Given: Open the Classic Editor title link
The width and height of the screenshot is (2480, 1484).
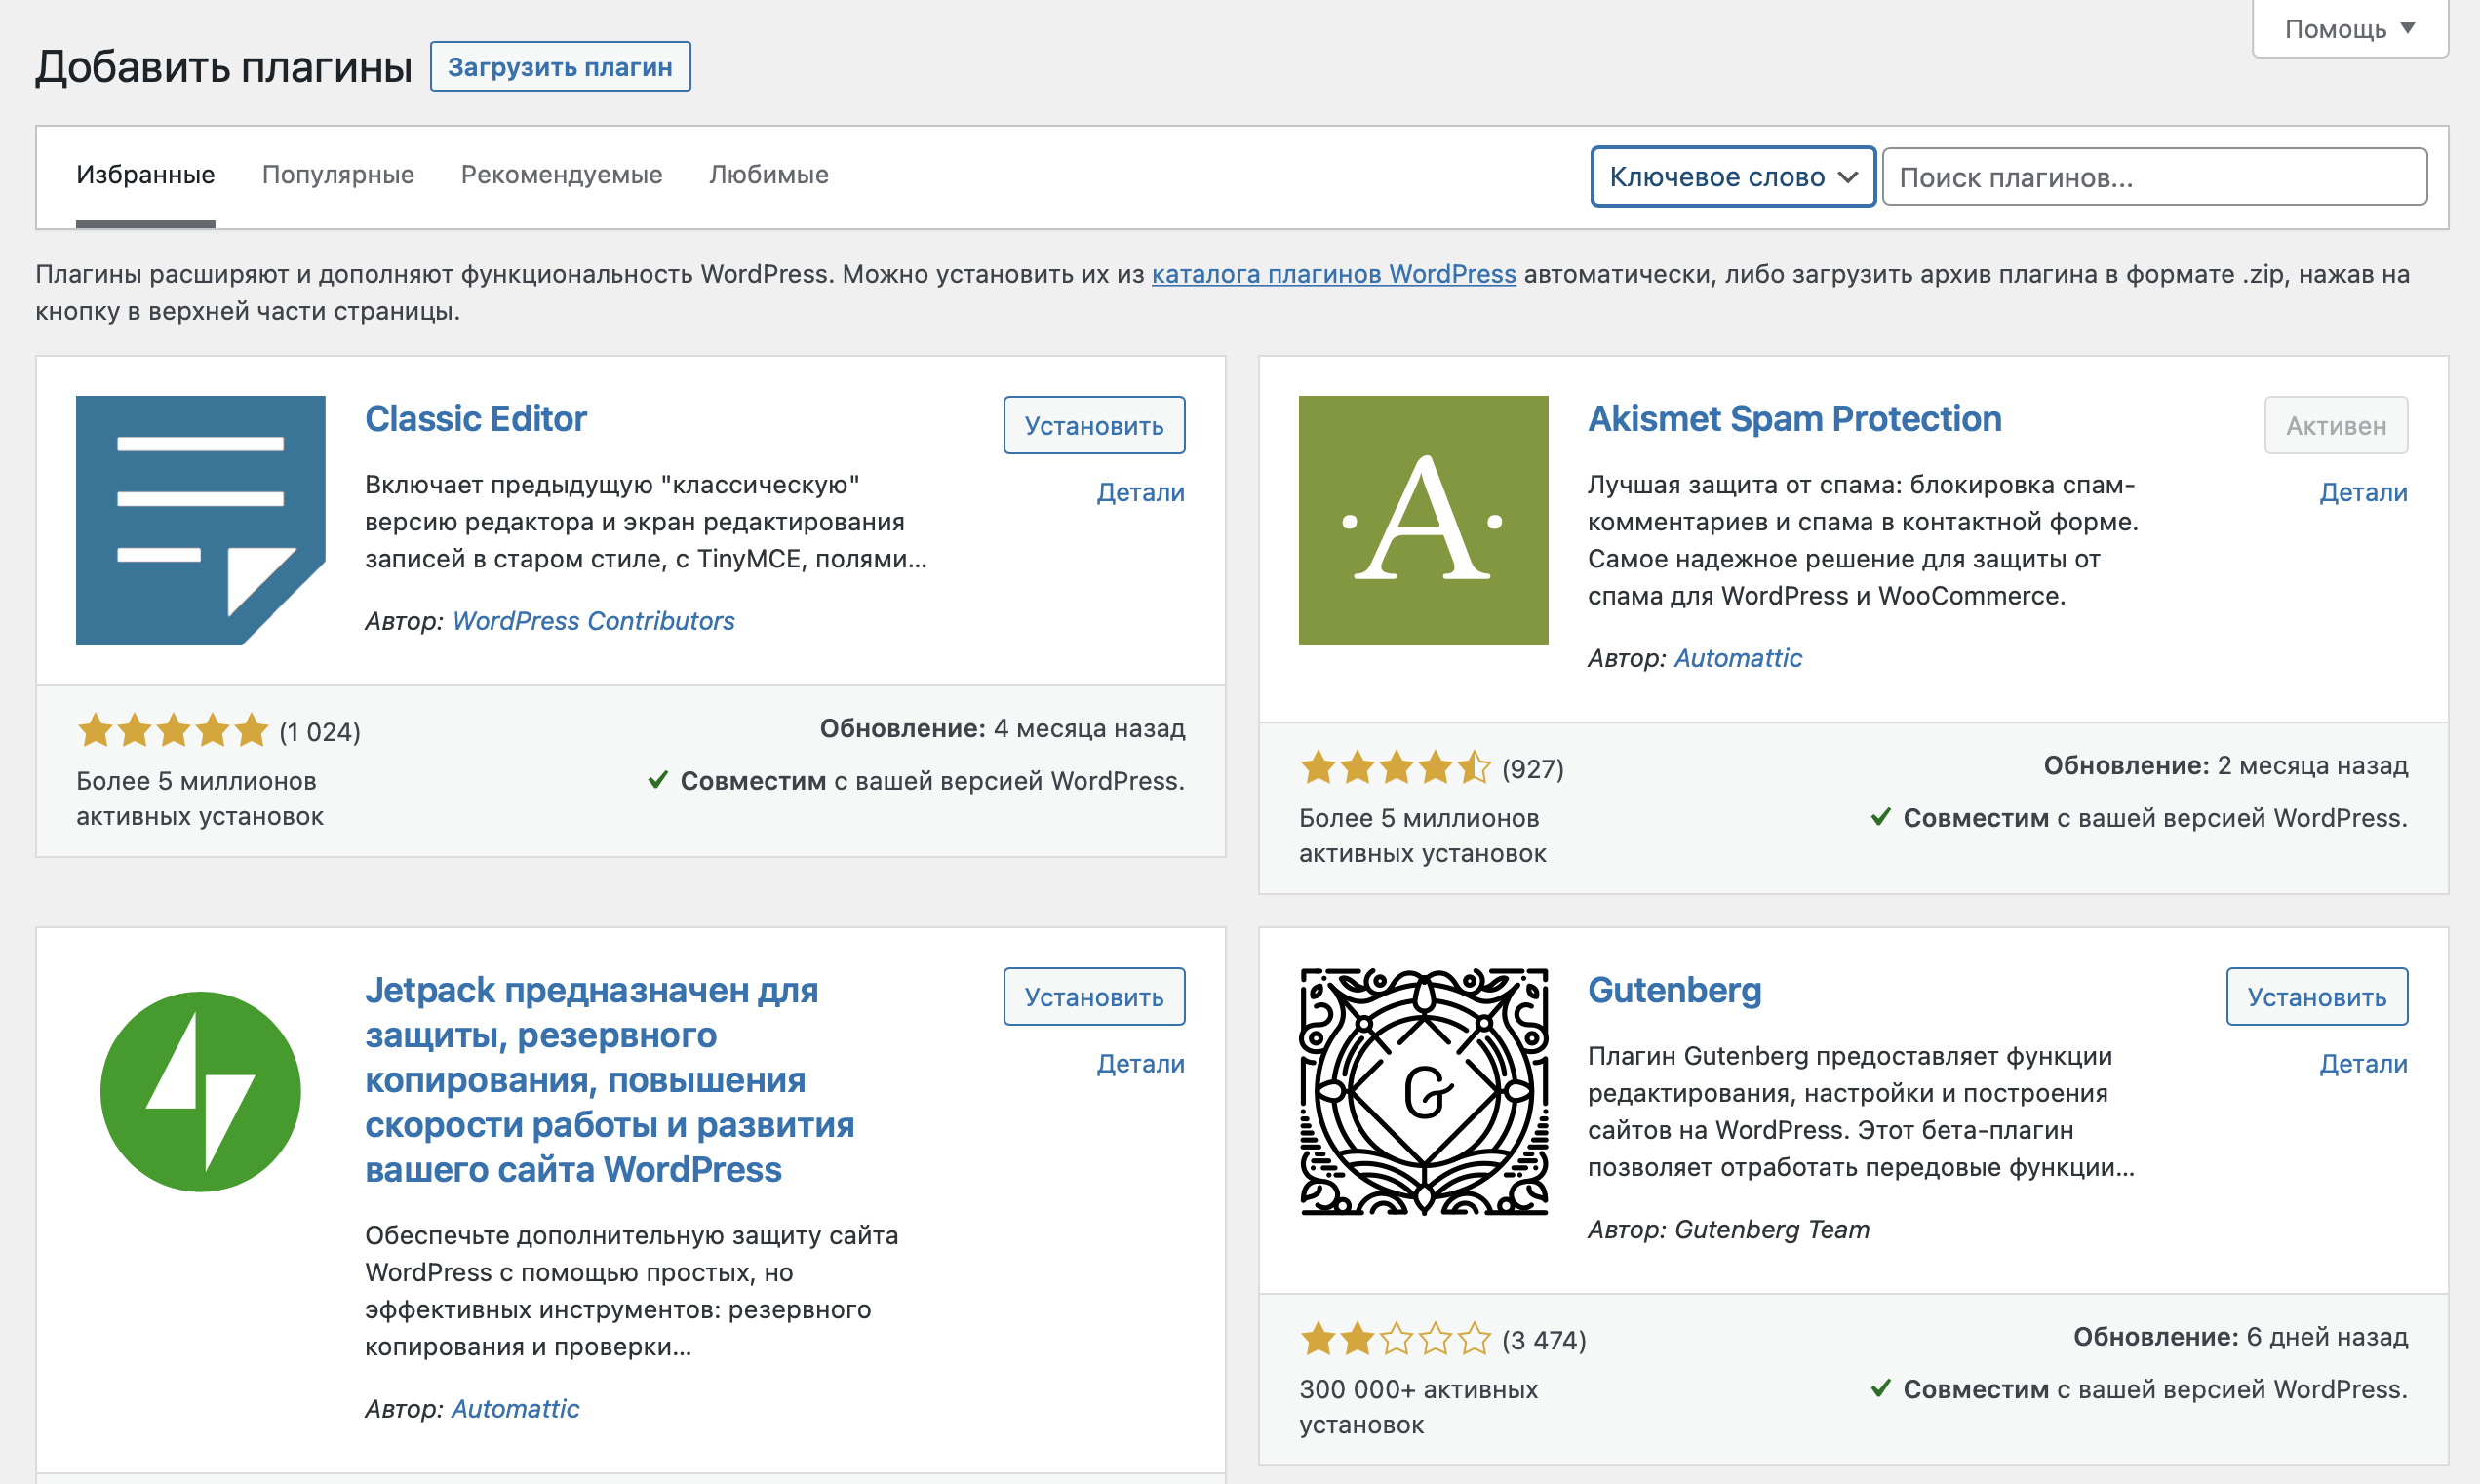Looking at the screenshot, I should 476,419.
